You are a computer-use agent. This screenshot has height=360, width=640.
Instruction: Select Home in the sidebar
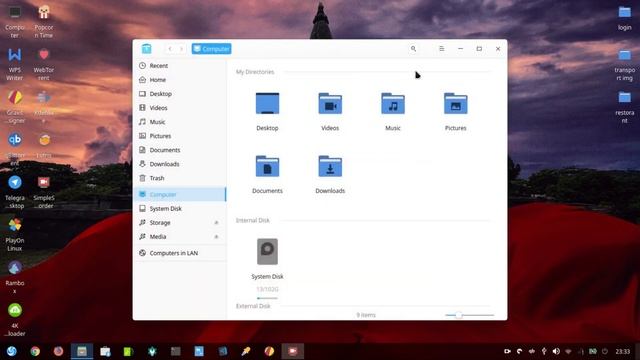pyautogui.click(x=180, y=80)
